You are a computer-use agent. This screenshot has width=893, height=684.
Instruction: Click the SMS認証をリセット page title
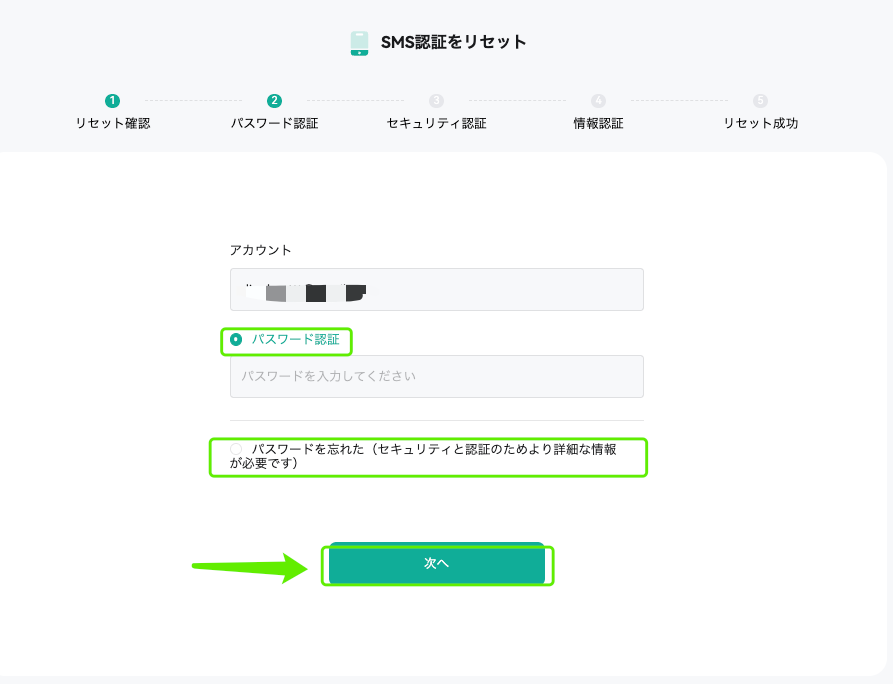pos(453,42)
